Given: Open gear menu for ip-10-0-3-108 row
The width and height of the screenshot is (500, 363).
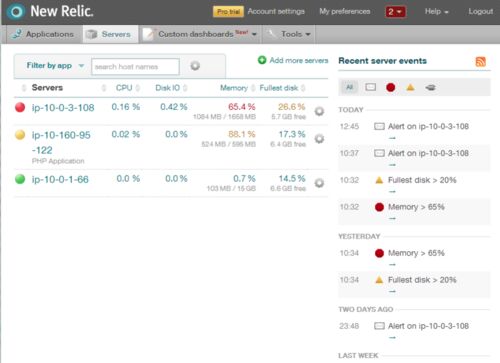Looking at the screenshot, I should (319, 111).
